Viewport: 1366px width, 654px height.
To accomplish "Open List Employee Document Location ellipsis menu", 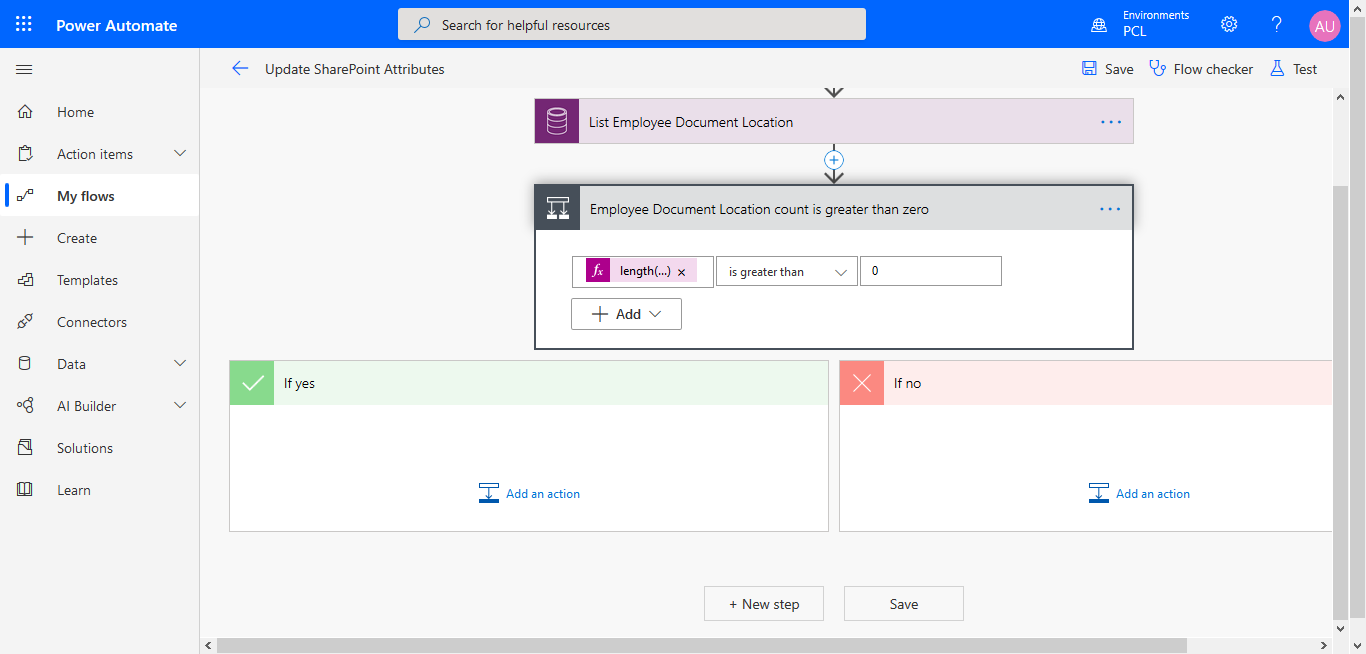I will [1111, 121].
